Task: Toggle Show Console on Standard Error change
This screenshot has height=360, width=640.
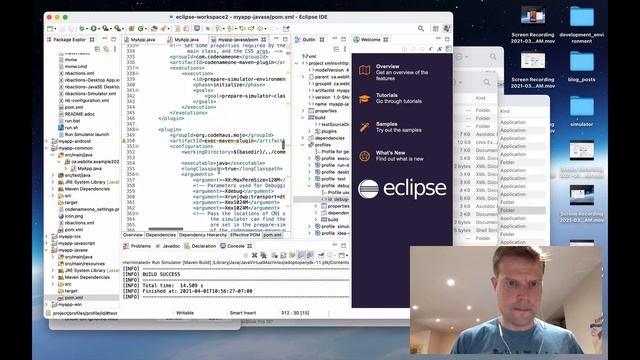Action: pos(310,256)
